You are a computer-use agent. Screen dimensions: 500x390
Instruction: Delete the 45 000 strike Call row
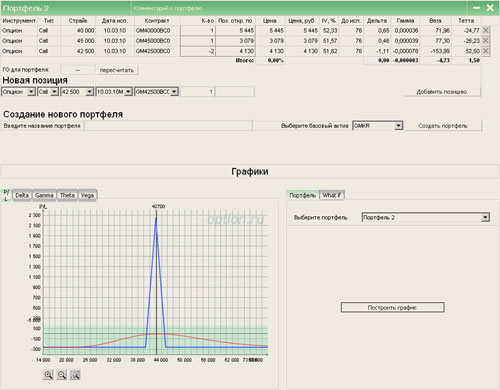click(486, 41)
